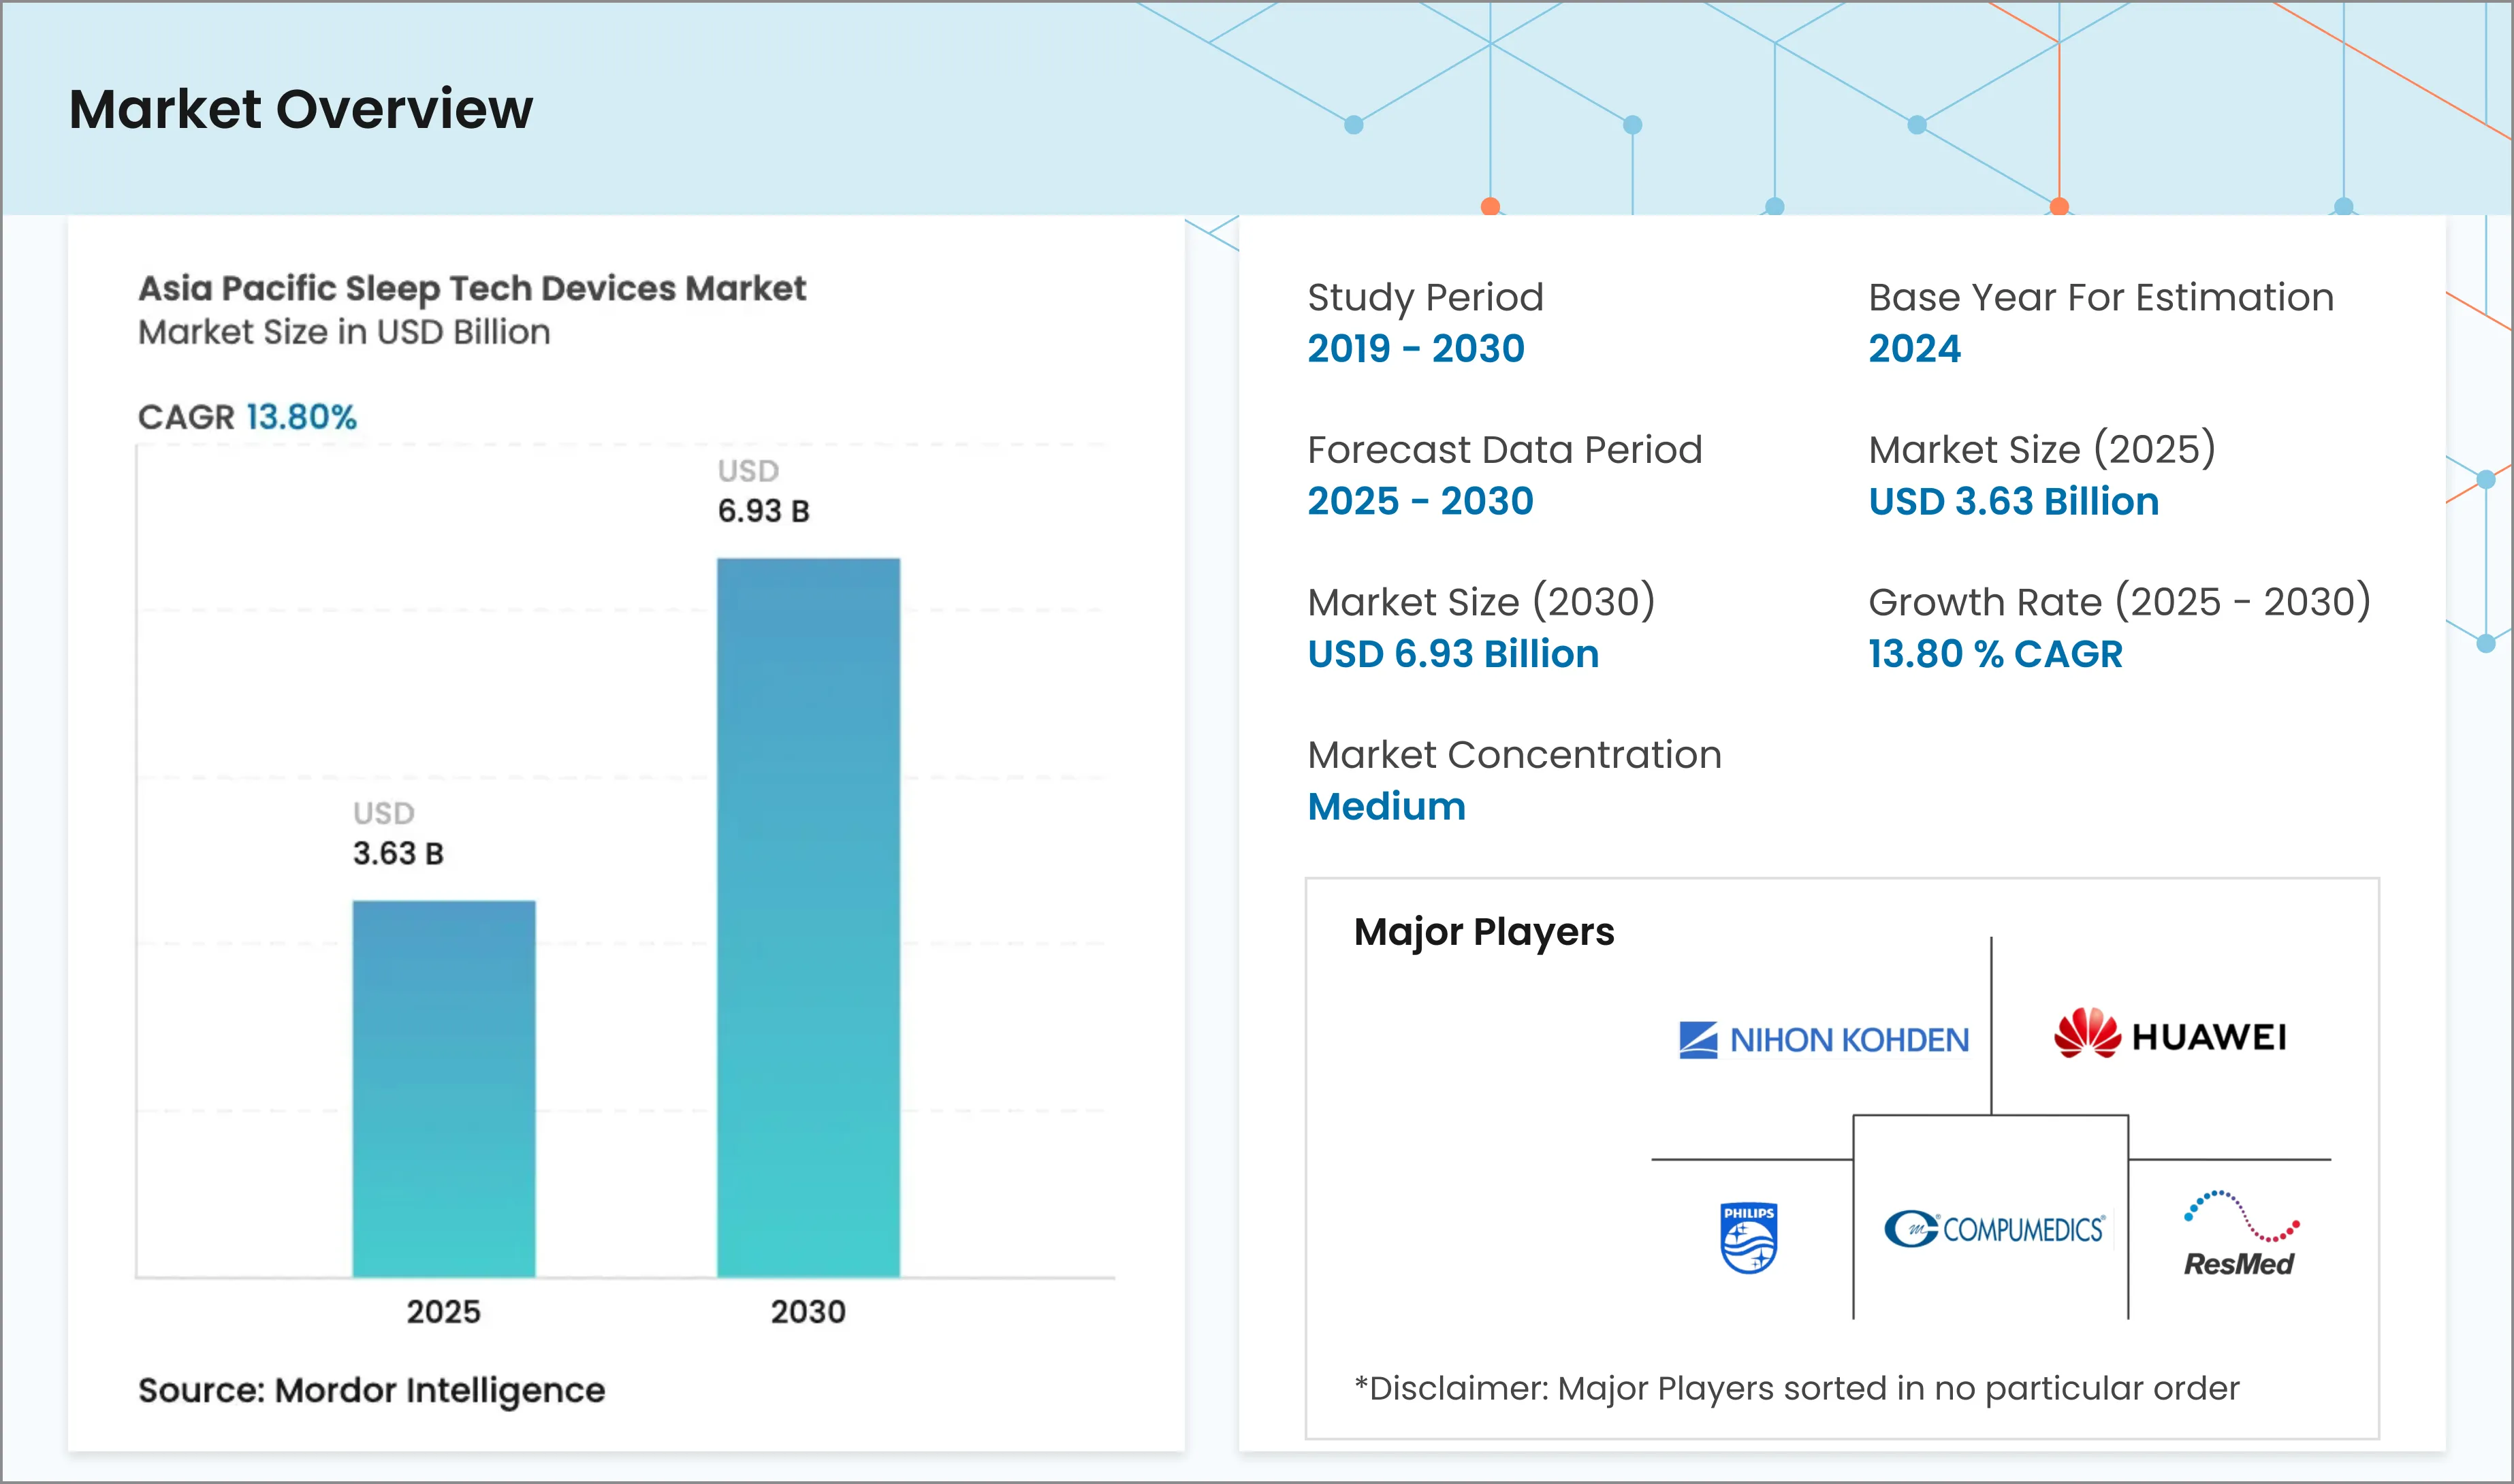Image resolution: width=2514 pixels, height=1484 pixels.
Task: Click the 2025 bar in the chart
Action: pyautogui.click(x=443, y=1090)
